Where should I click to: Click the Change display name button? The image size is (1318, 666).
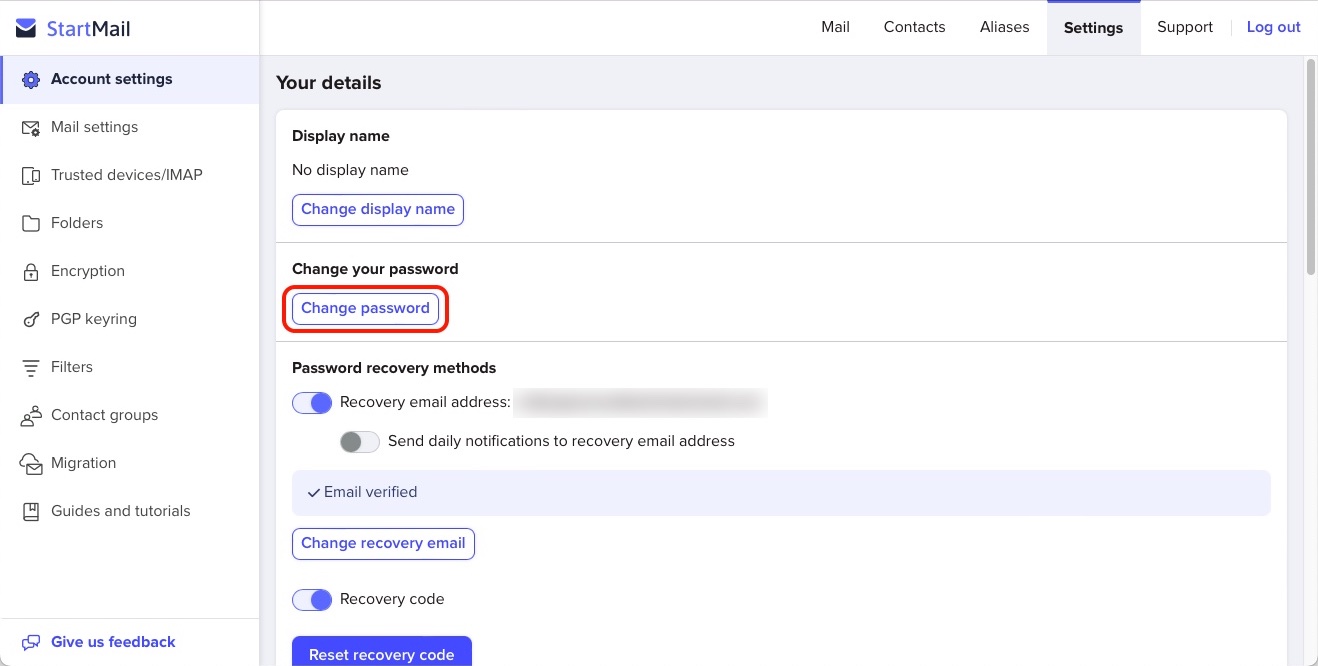(x=378, y=210)
